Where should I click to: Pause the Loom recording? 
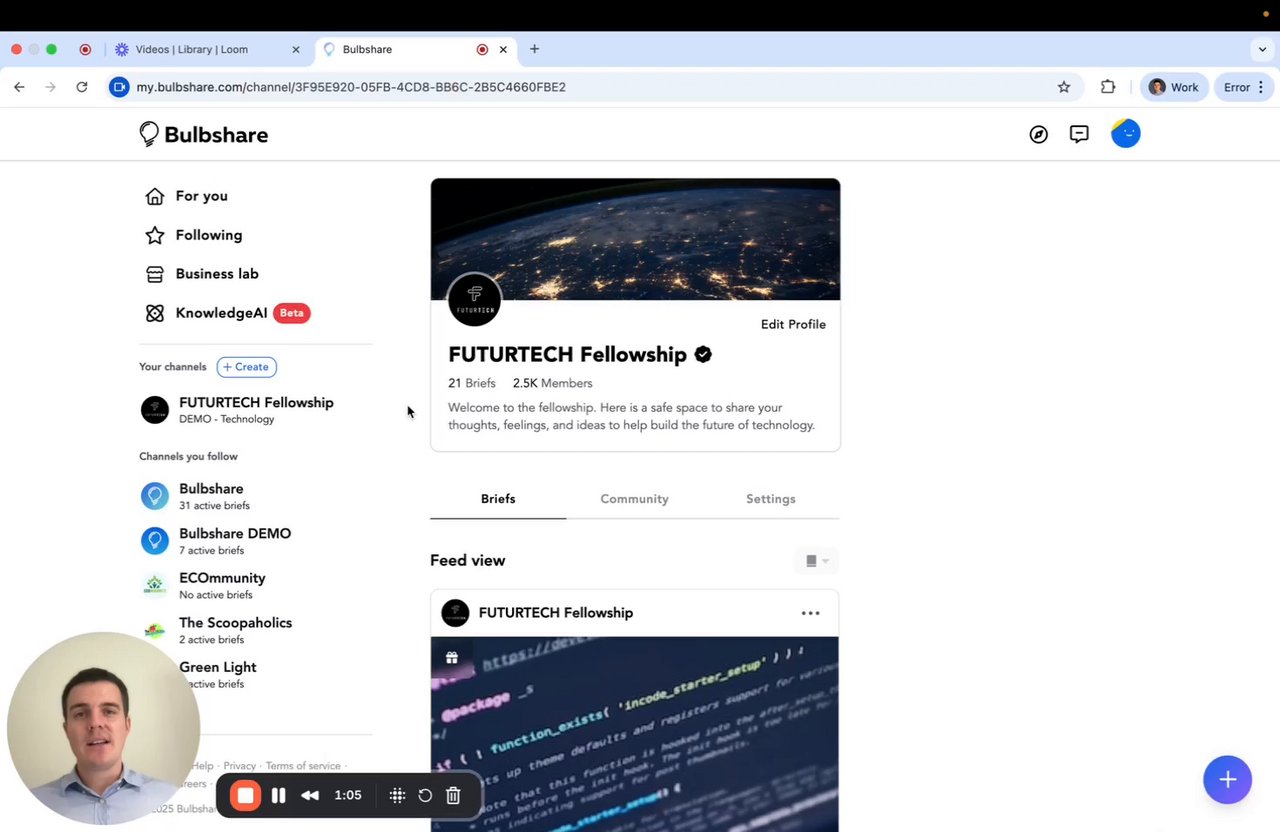pyautogui.click(x=279, y=796)
